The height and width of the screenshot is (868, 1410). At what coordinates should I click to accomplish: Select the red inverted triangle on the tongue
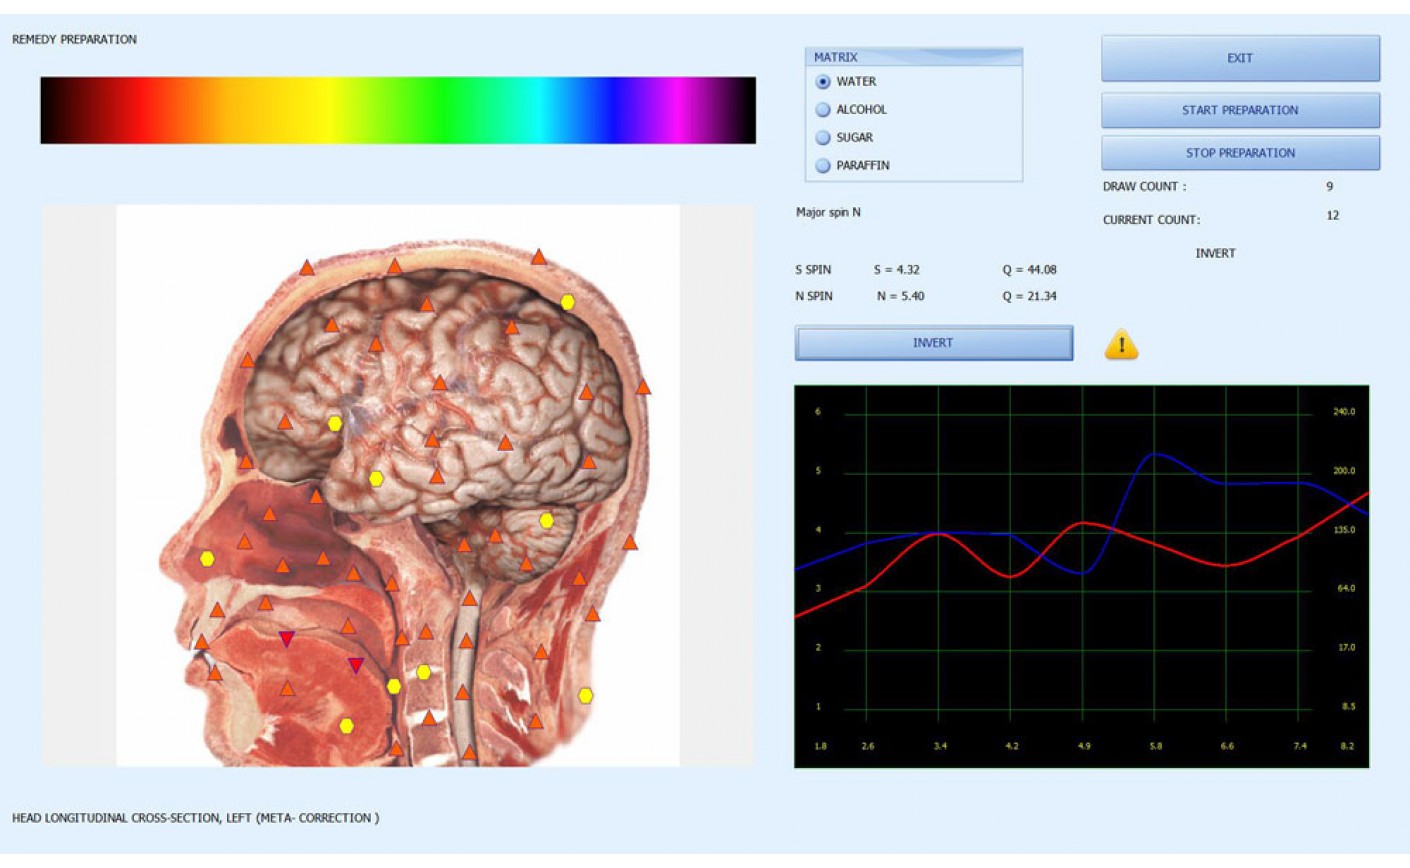pos(286,639)
